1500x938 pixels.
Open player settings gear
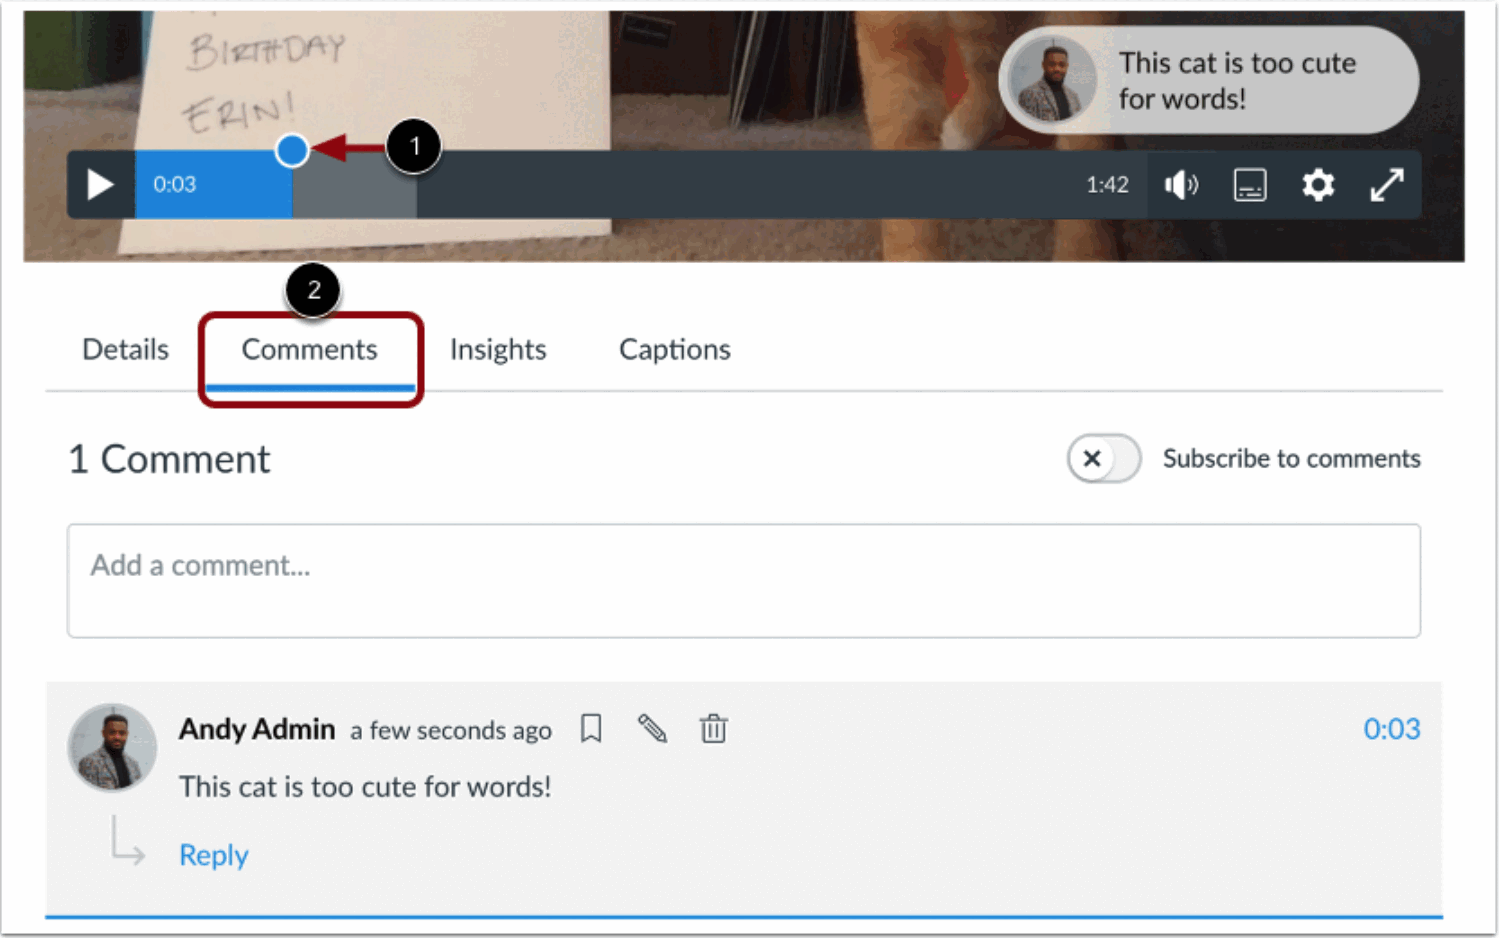[x=1318, y=185]
